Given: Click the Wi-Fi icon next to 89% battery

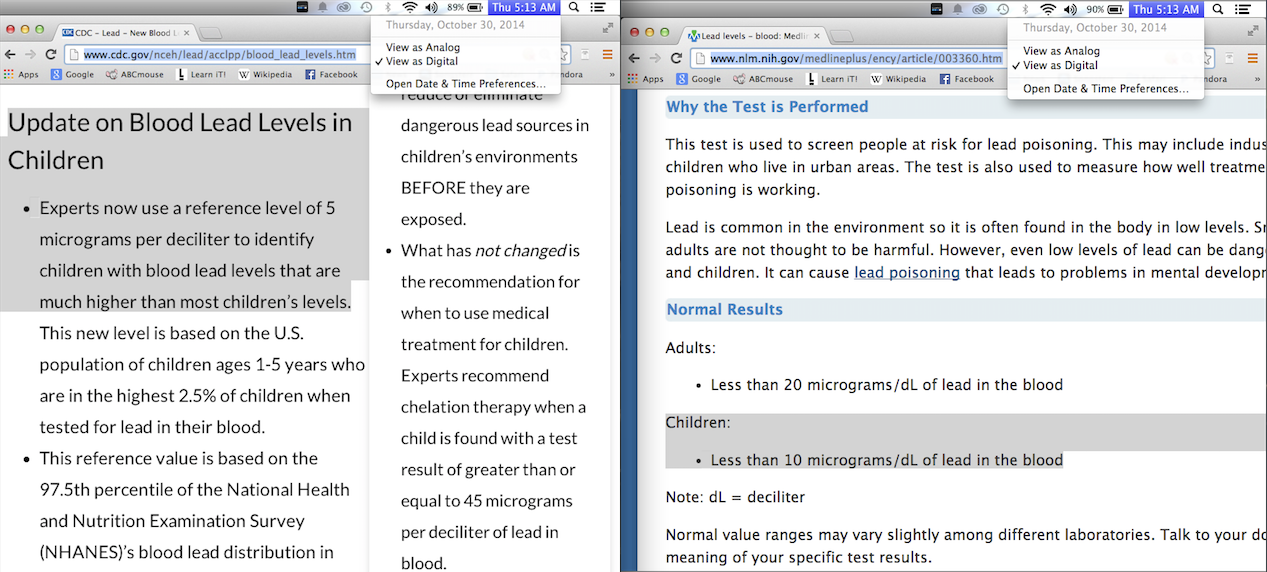Looking at the screenshot, I should pos(409,7).
